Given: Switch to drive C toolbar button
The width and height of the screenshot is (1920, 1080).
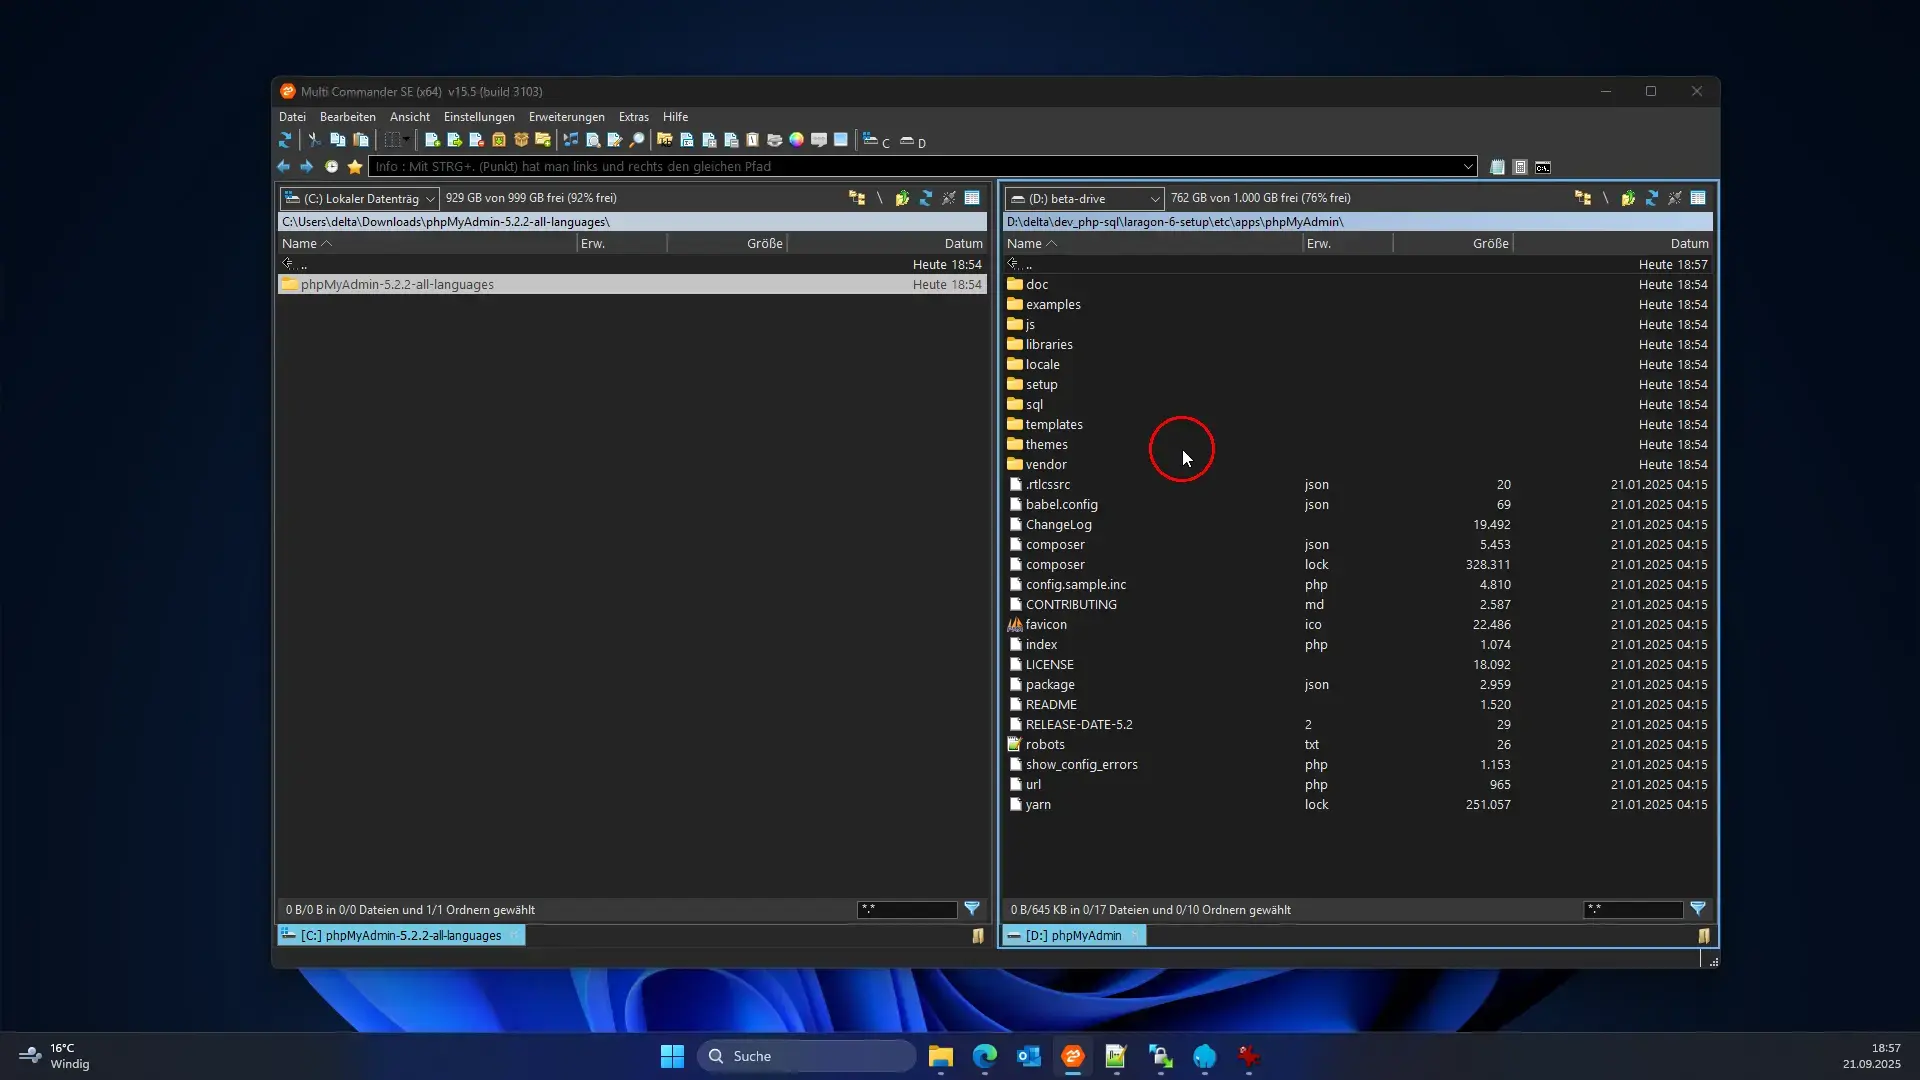Looking at the screenshot, I should tap(876, 142).
